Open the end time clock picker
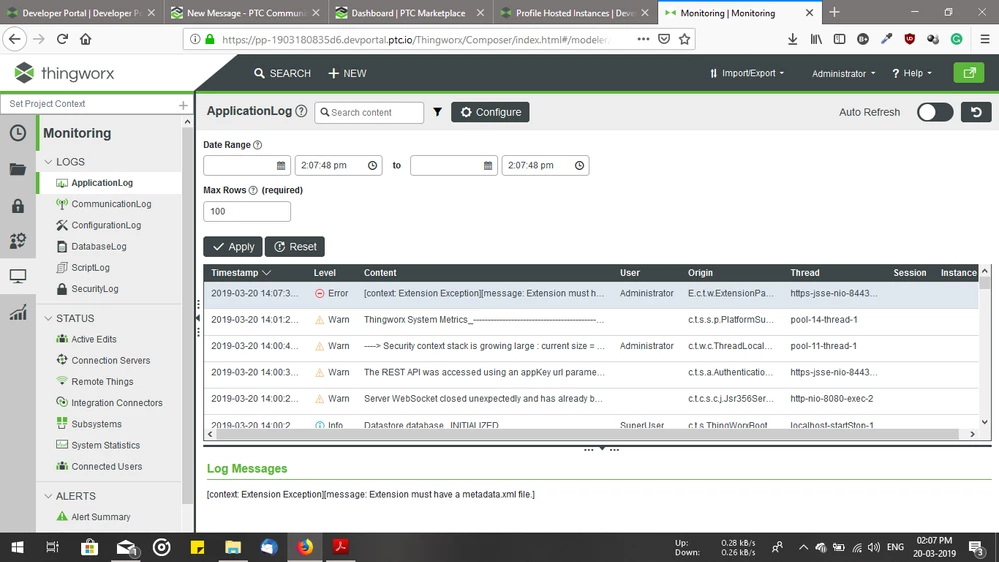The width and height of the screenshot is (999, 562). (x=580, y=166)
